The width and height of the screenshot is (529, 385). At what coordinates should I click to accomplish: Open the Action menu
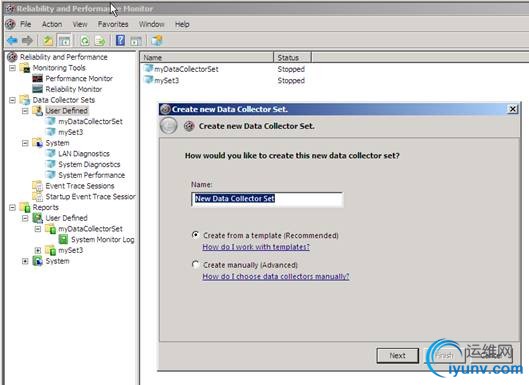click(x=52, y=24)
